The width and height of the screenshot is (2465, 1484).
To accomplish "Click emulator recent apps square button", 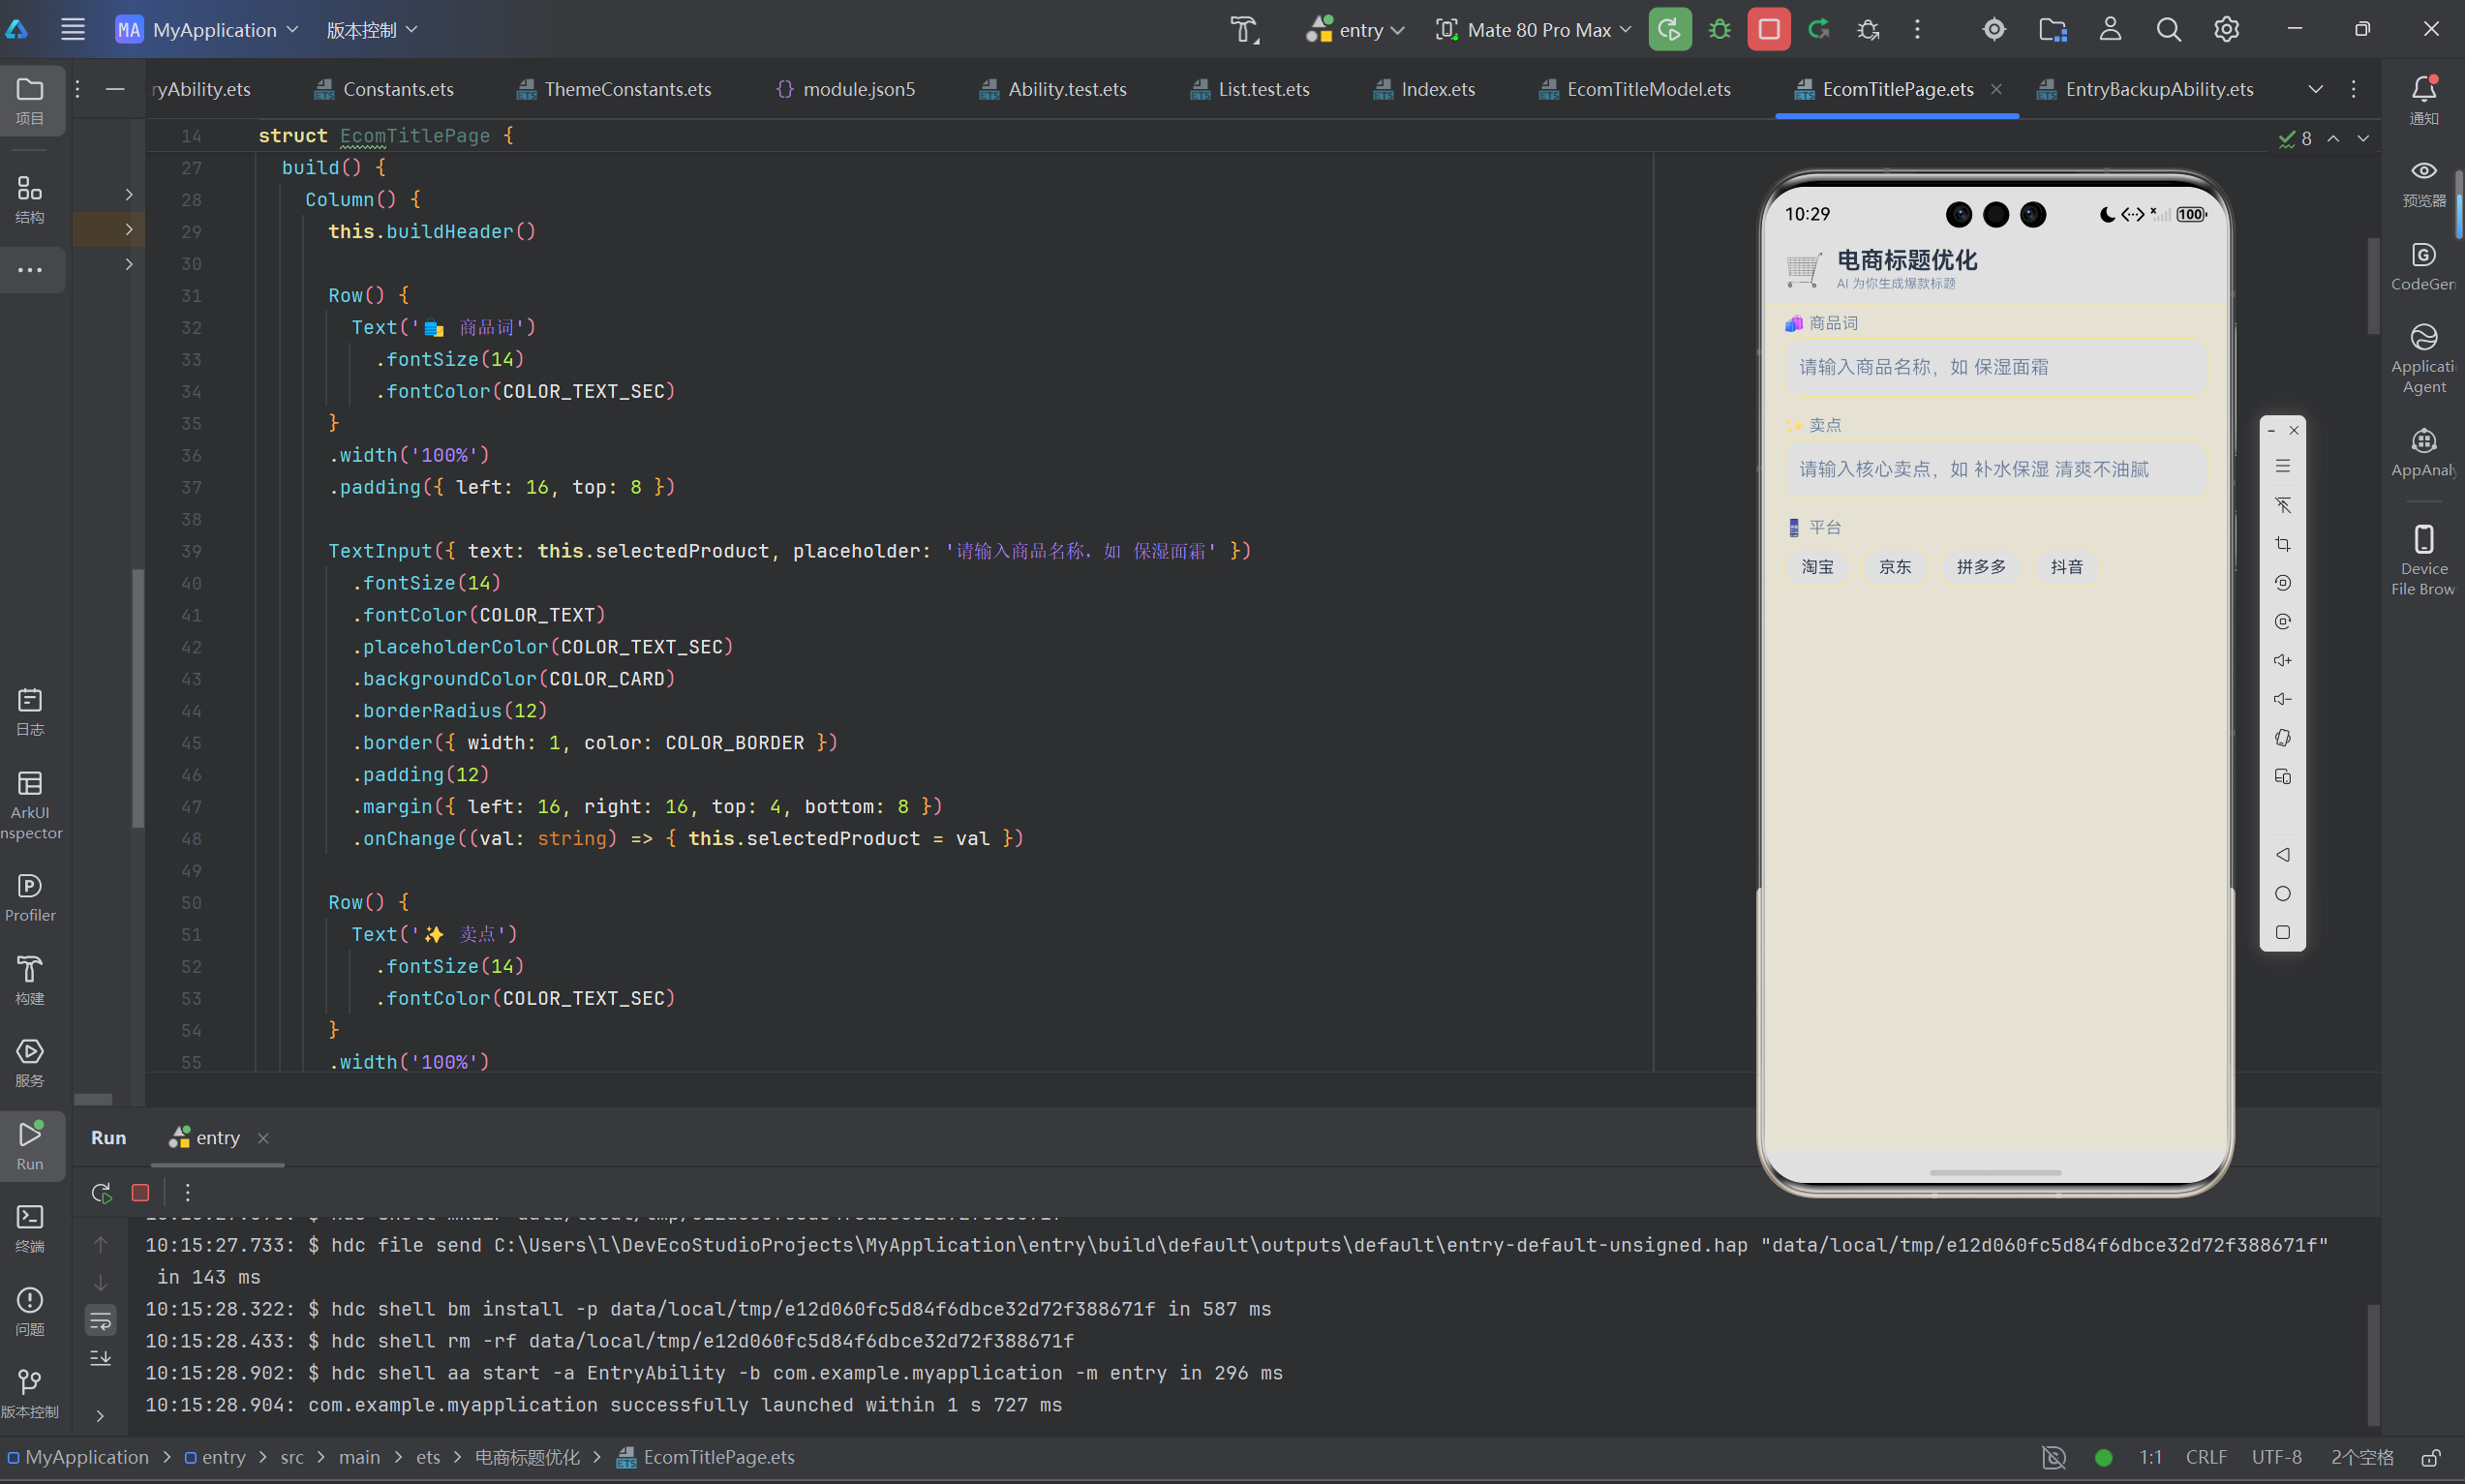I will [2282, 933].
